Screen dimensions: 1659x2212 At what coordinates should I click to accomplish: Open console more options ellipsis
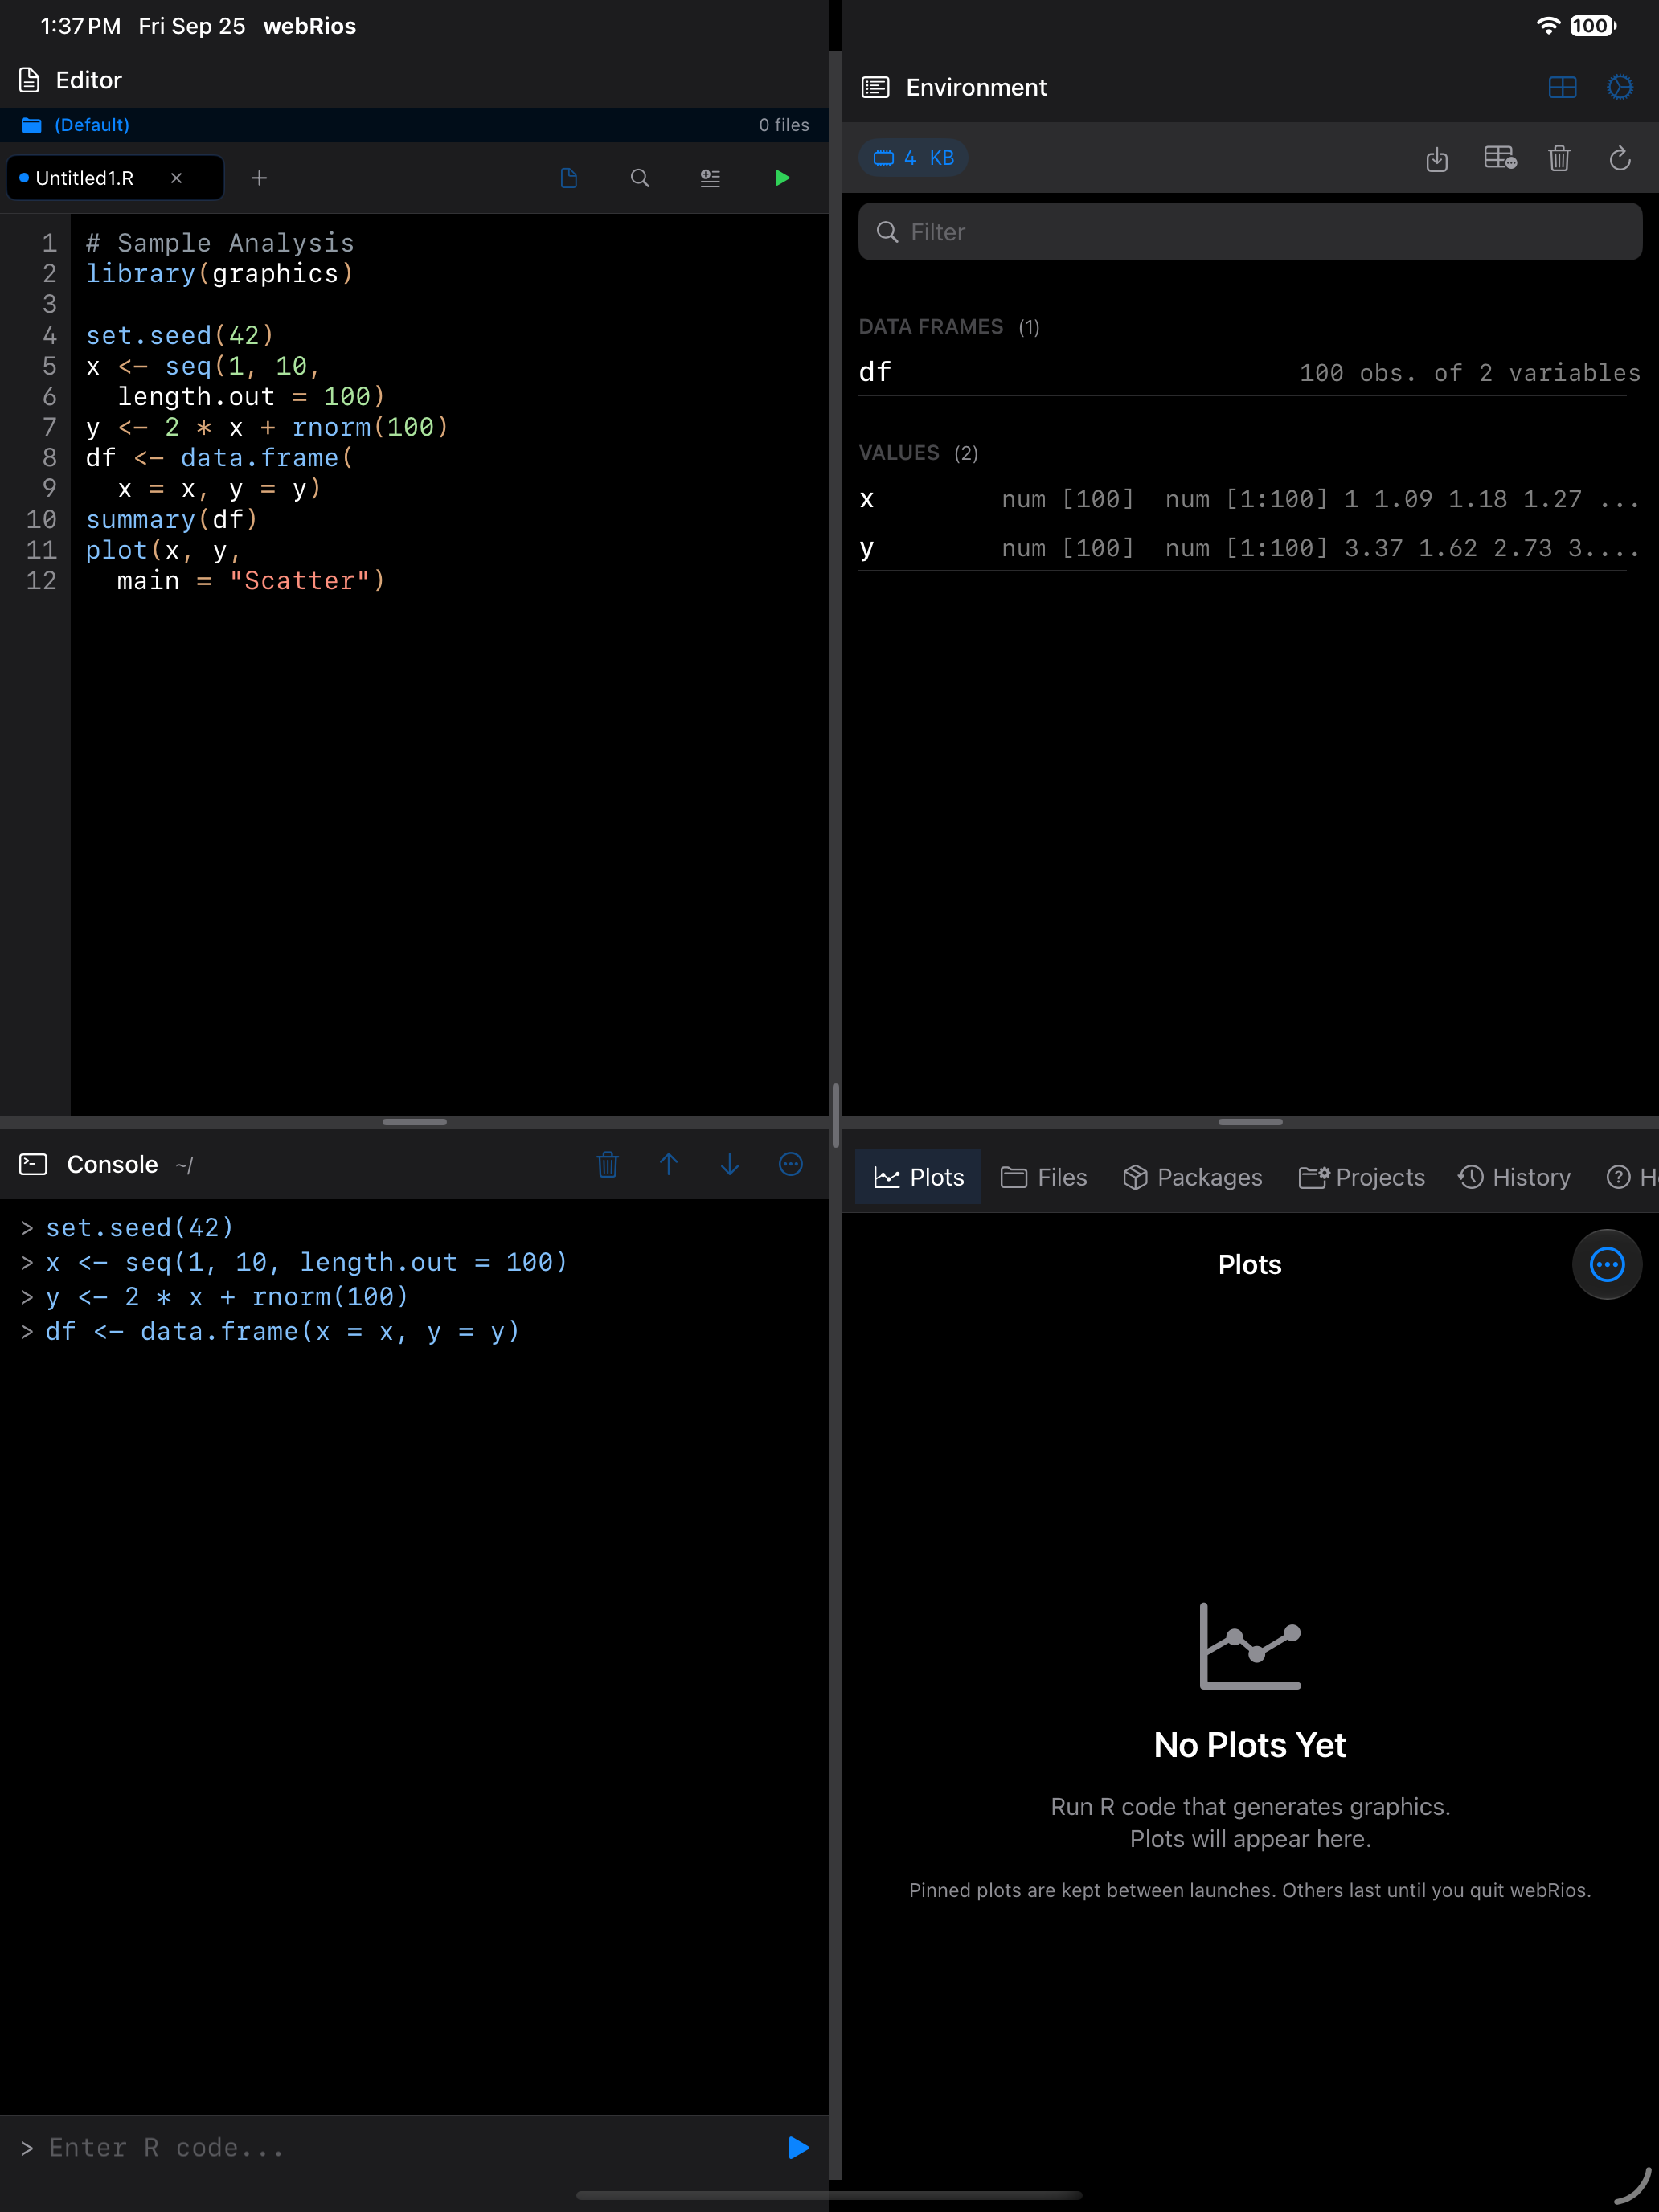pyautogui.click(x=791, y=1164)
